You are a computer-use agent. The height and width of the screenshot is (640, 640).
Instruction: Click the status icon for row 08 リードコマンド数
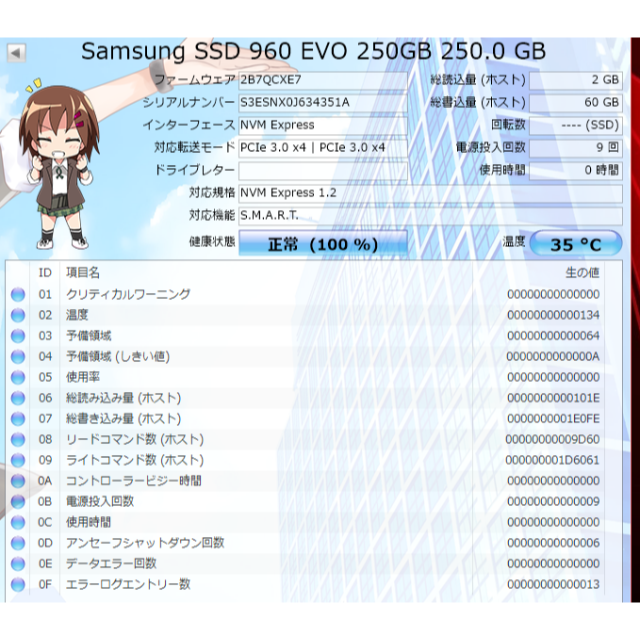click(x=18, y=439)
